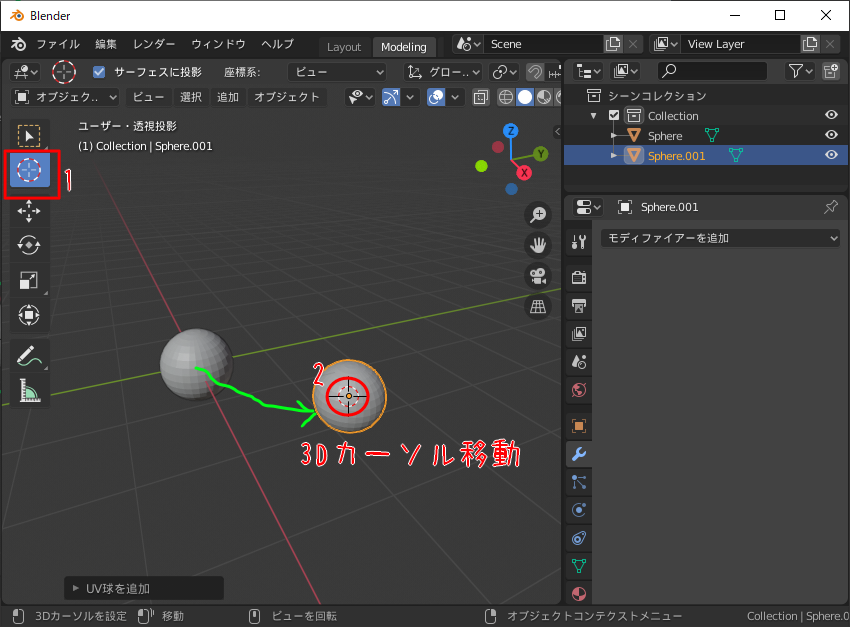
Task: Open viewport 追加 menu
Action: [x=228, y=97]
